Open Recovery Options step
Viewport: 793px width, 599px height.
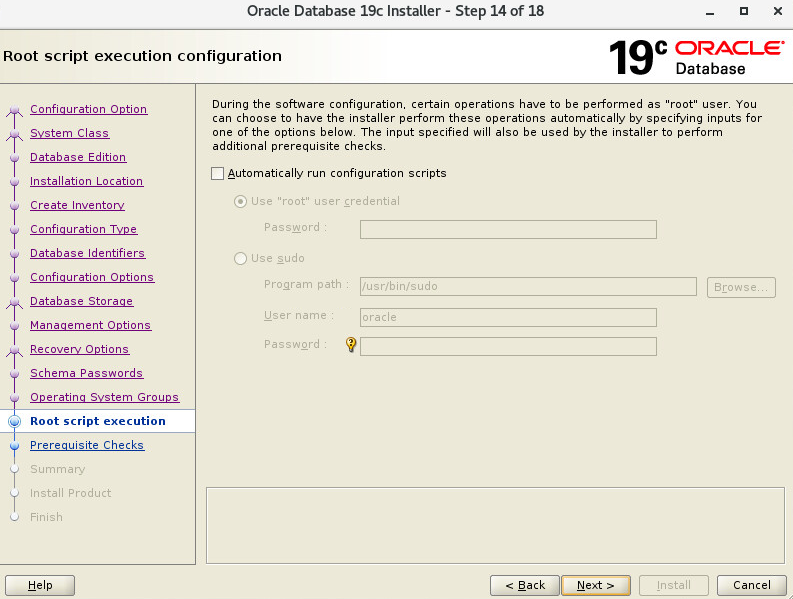point(79,349)
